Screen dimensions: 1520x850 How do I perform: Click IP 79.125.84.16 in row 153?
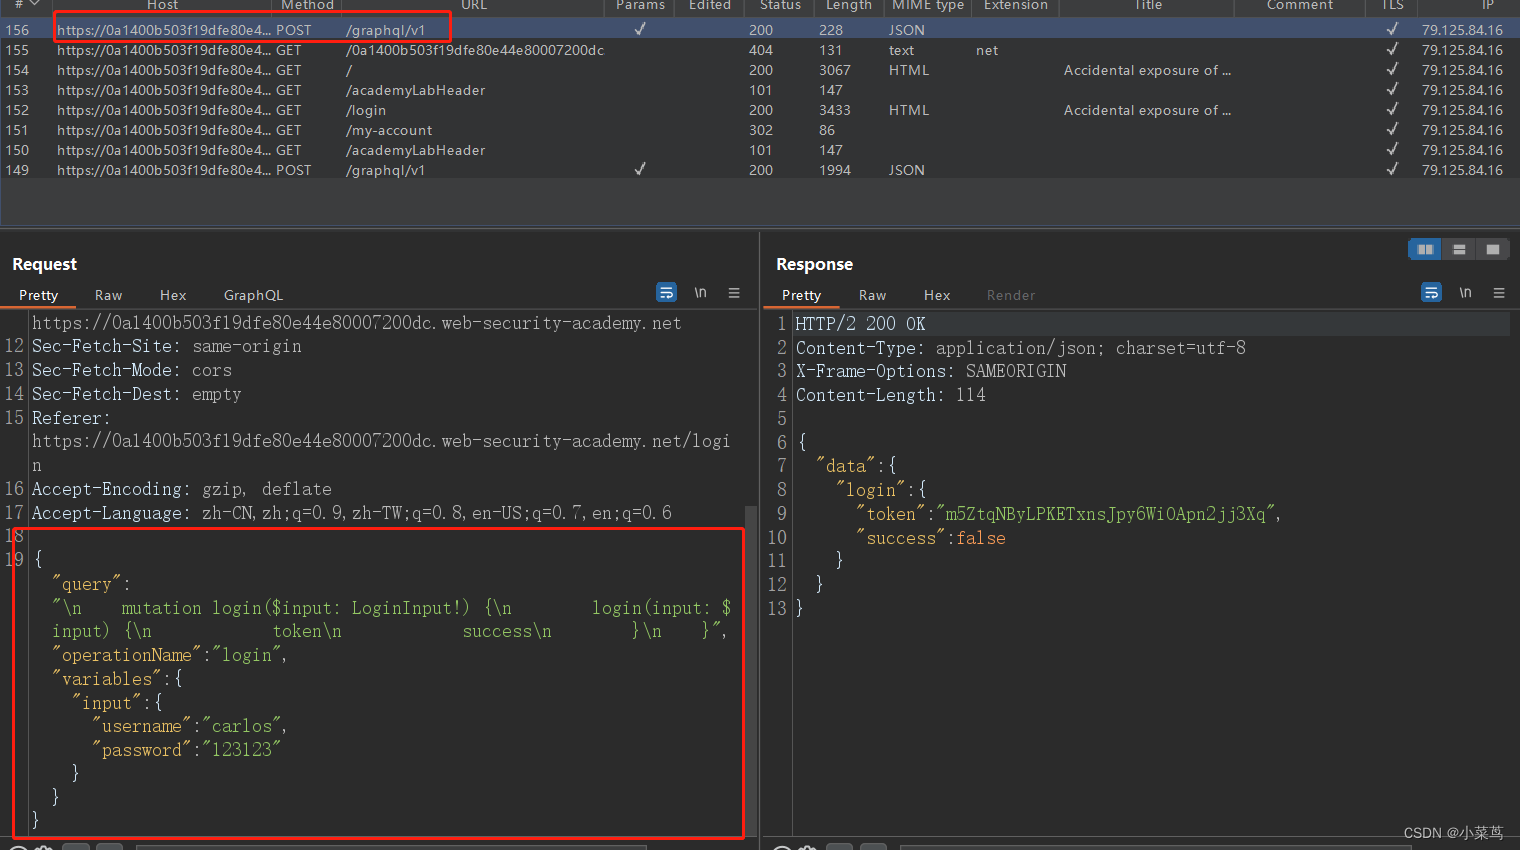(1462, 90)
